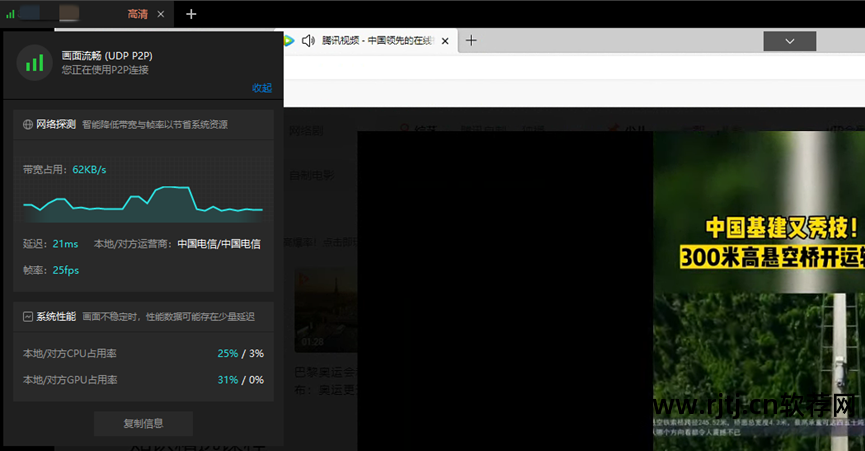
Task: Collapse the panel via 收起 link
Action: click(262, 88)
